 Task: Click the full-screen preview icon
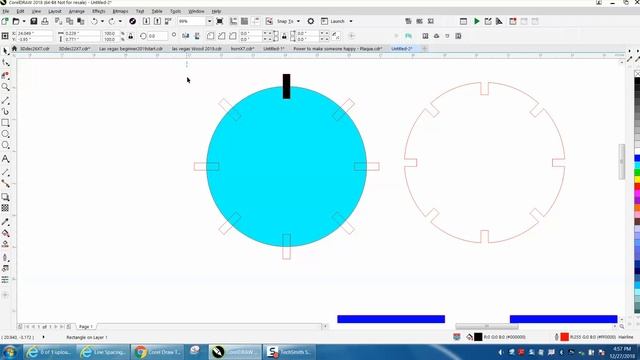point(220,21)
